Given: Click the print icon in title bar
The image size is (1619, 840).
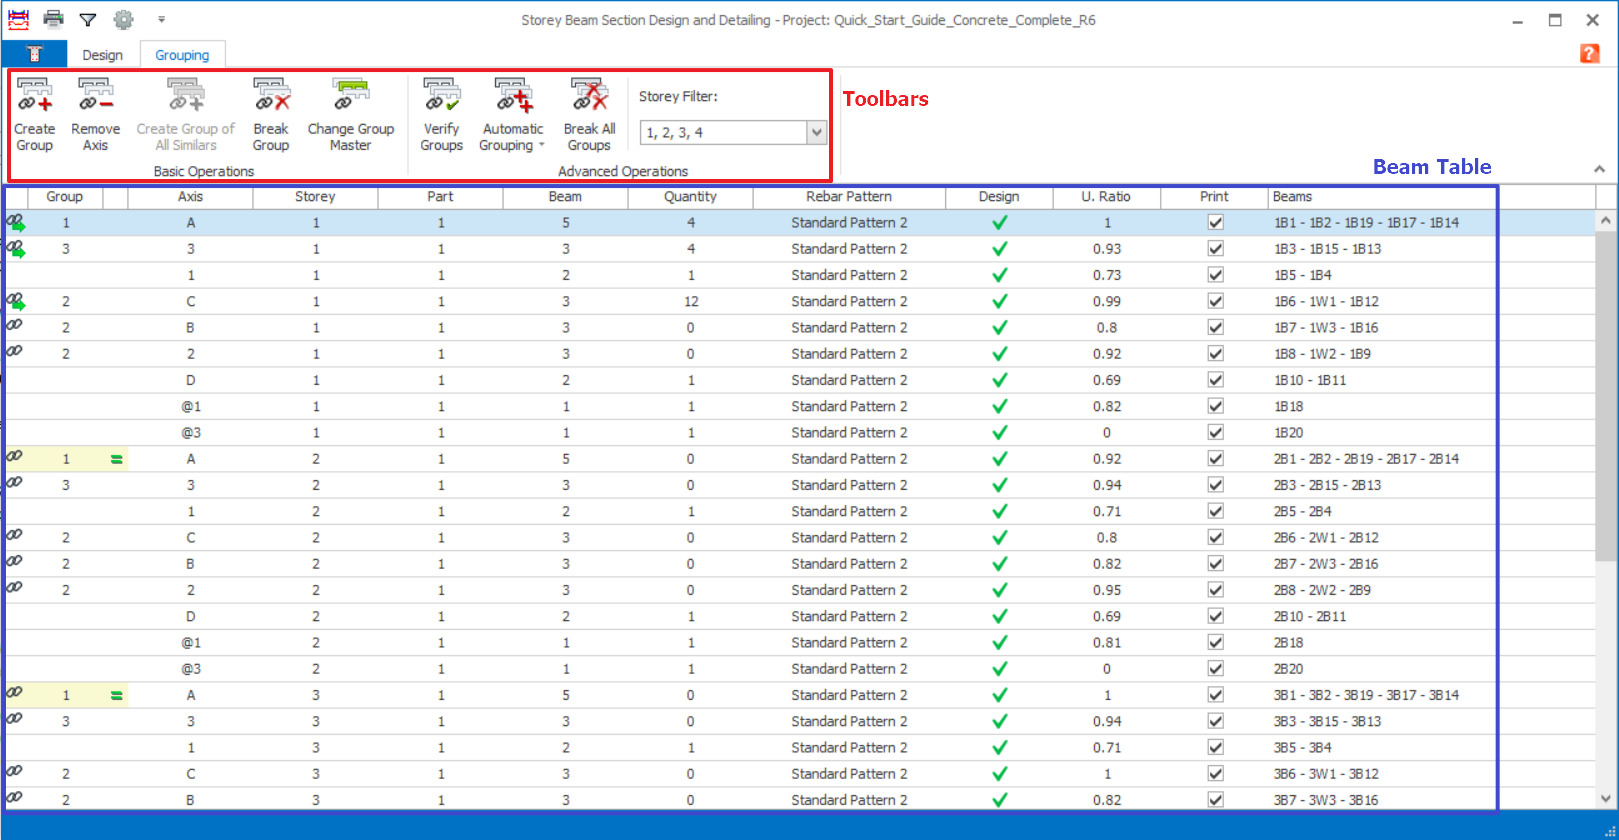Looking at the screenshot, I should (x=54, y=19).
